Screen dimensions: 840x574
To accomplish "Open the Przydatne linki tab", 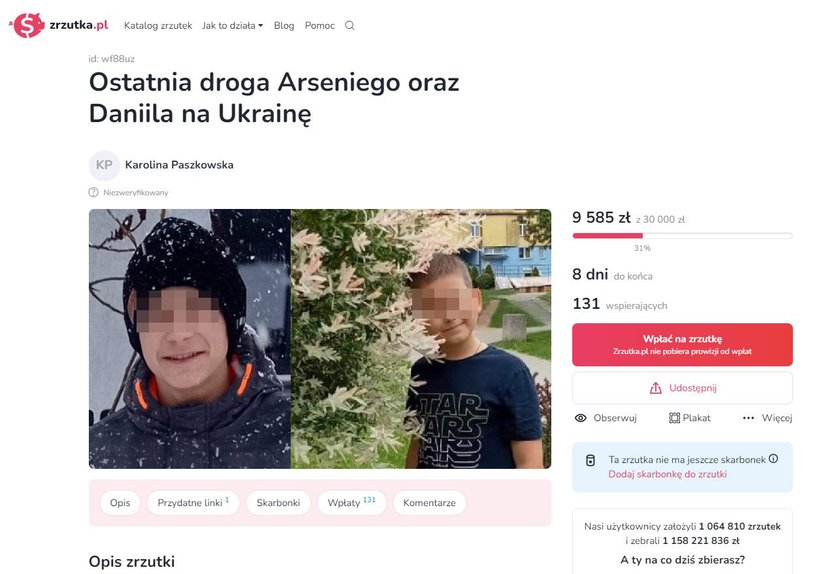I will [x=193, y=503].
